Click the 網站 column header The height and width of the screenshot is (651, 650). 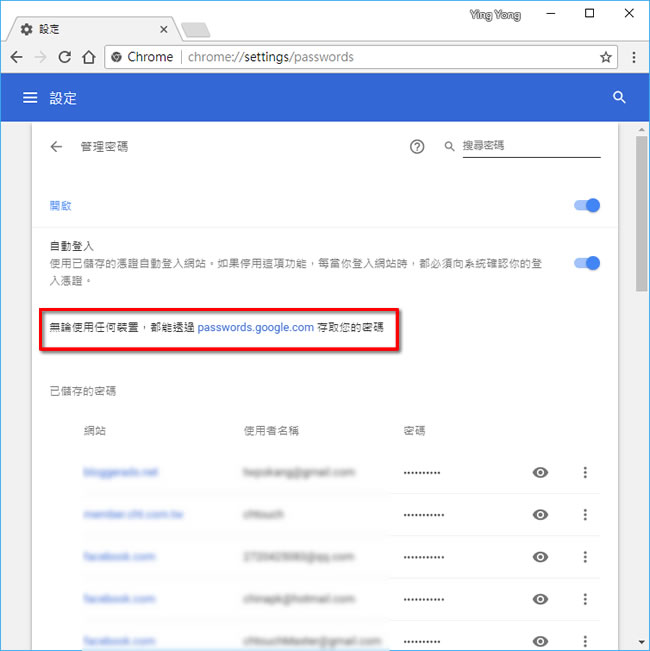(x=95, y=431)
